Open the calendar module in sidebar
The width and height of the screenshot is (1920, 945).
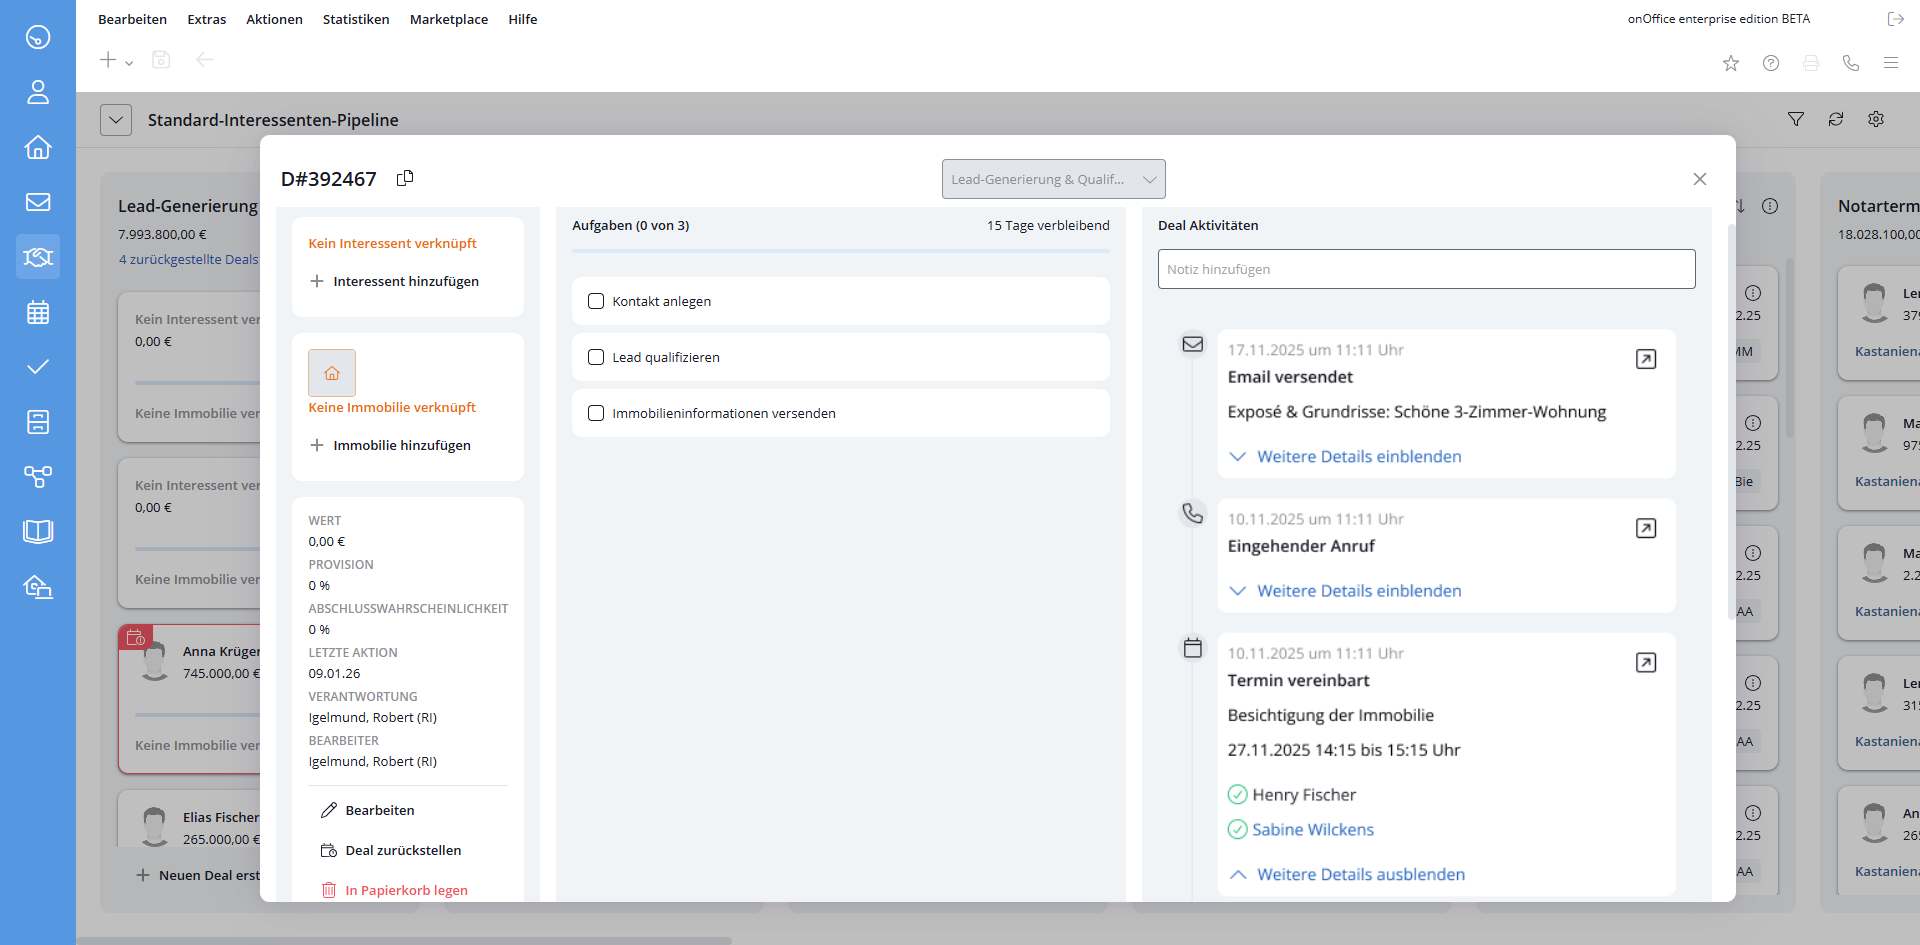(38, 312)
